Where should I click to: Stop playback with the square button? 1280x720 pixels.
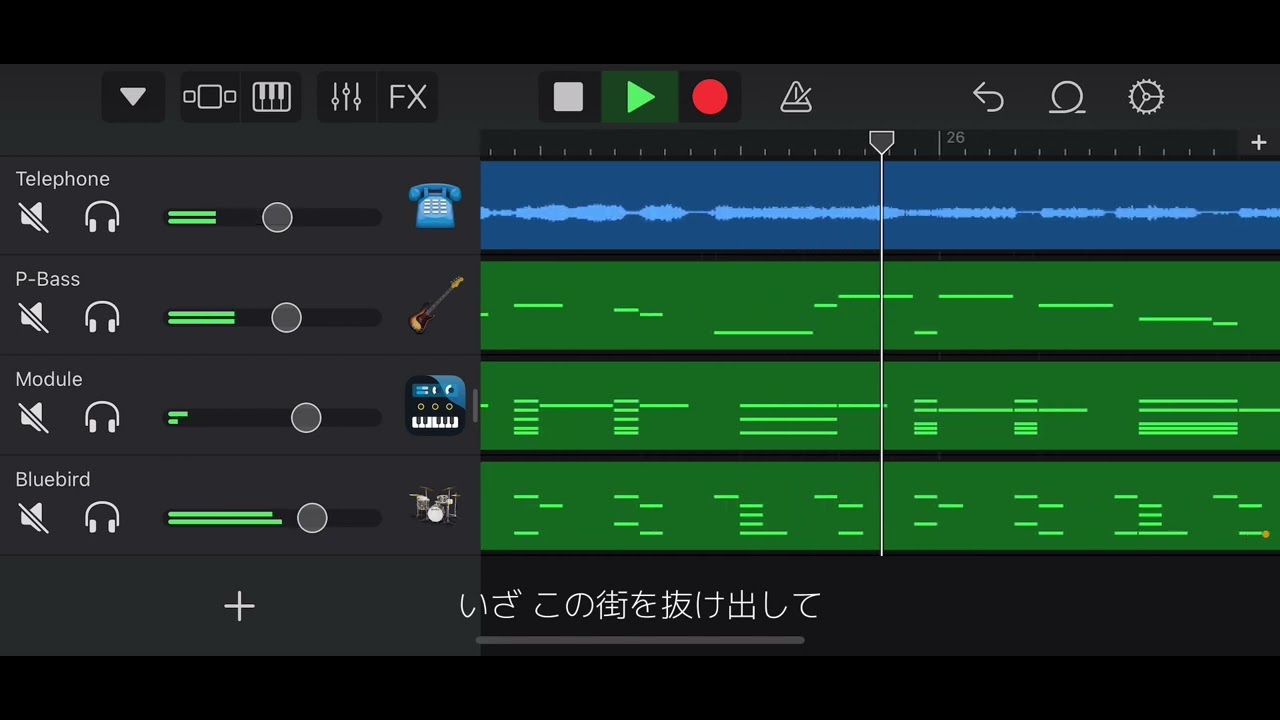click(569, 97)
